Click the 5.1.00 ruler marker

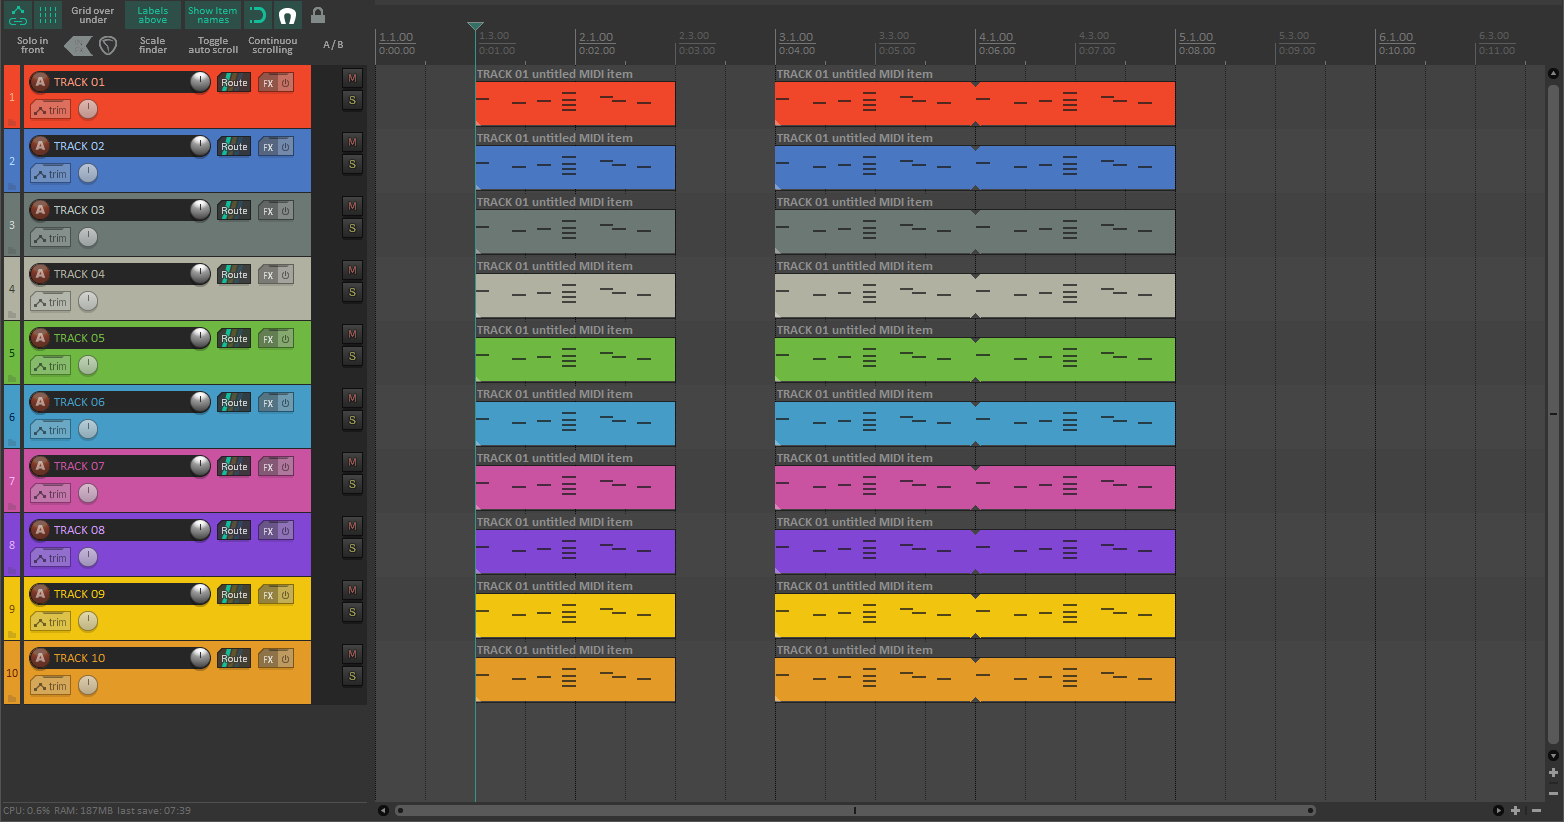(1196, 37)
